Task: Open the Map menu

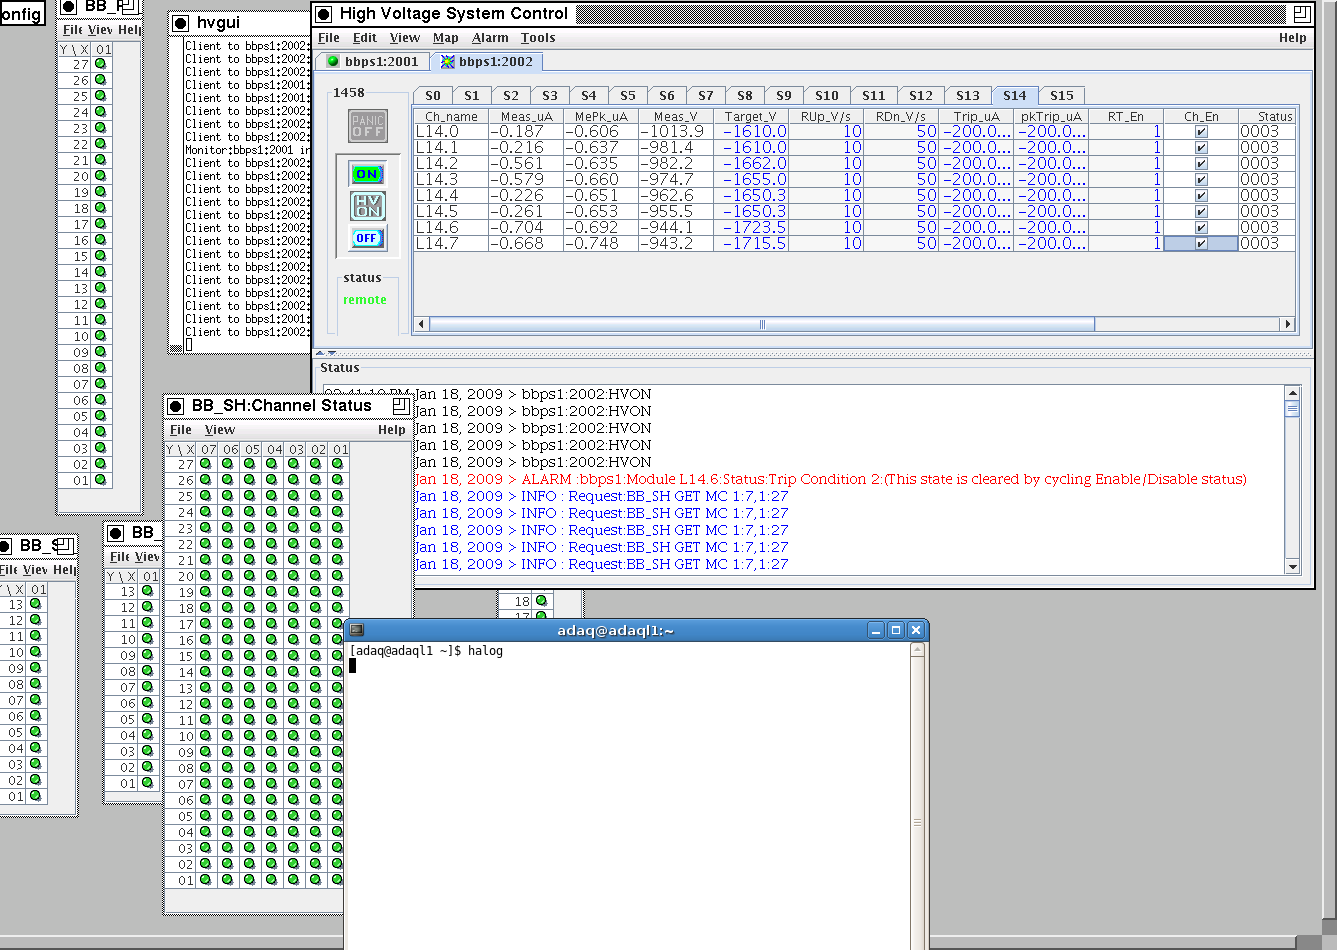Action: click(446, 38)
